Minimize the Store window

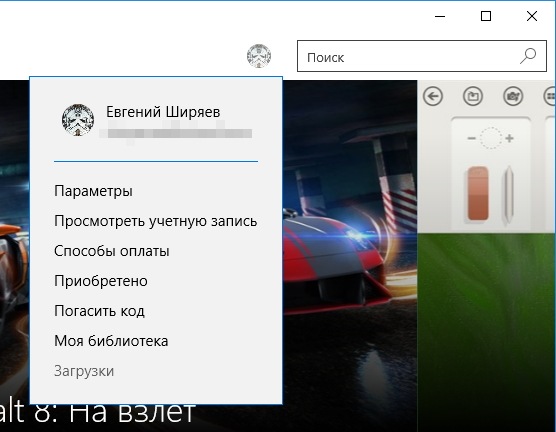tap(440, 16)
